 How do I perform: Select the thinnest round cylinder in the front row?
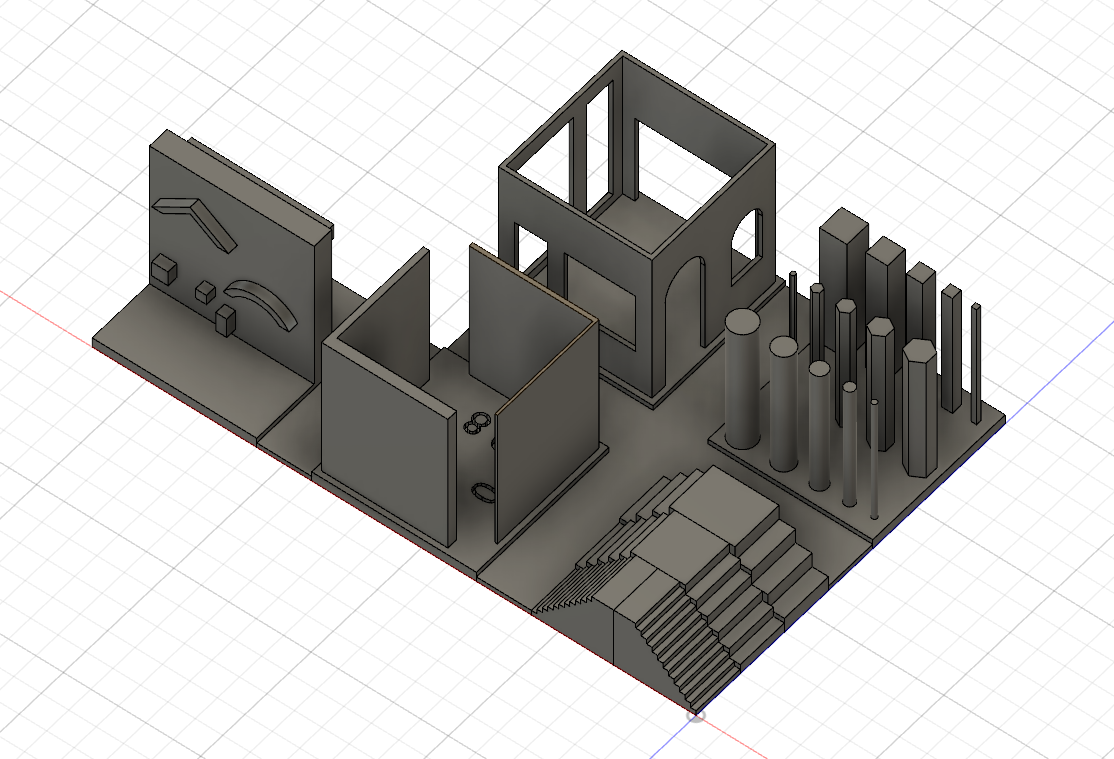click(x=874, y=461)
